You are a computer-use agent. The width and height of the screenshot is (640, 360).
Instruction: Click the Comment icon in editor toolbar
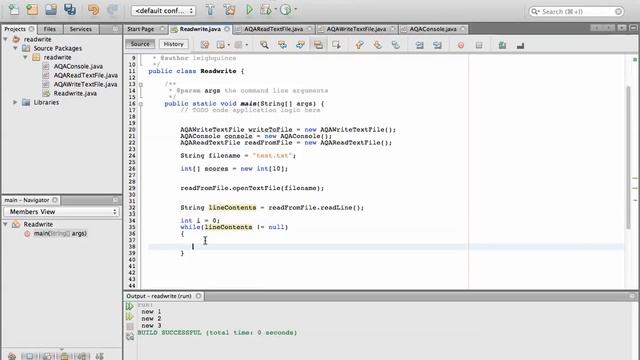tap(502, 45)
